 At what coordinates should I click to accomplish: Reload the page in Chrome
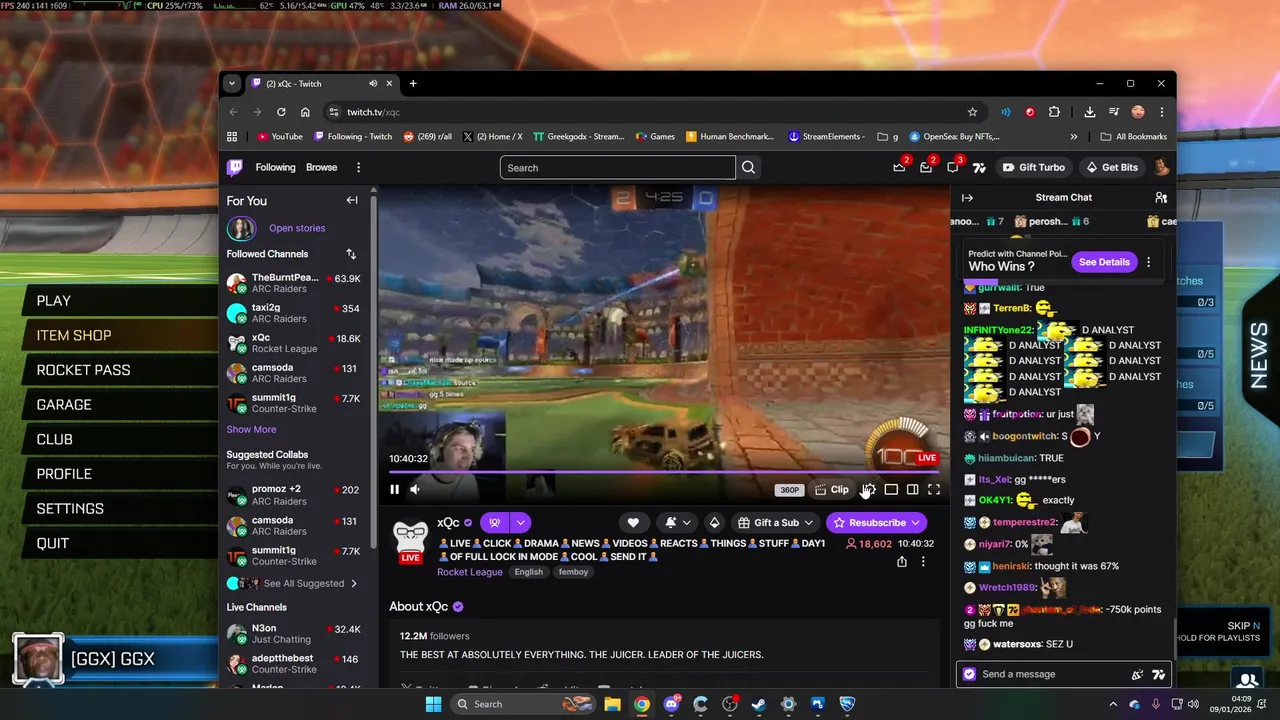pyautogui.click(x=281, y=112)
